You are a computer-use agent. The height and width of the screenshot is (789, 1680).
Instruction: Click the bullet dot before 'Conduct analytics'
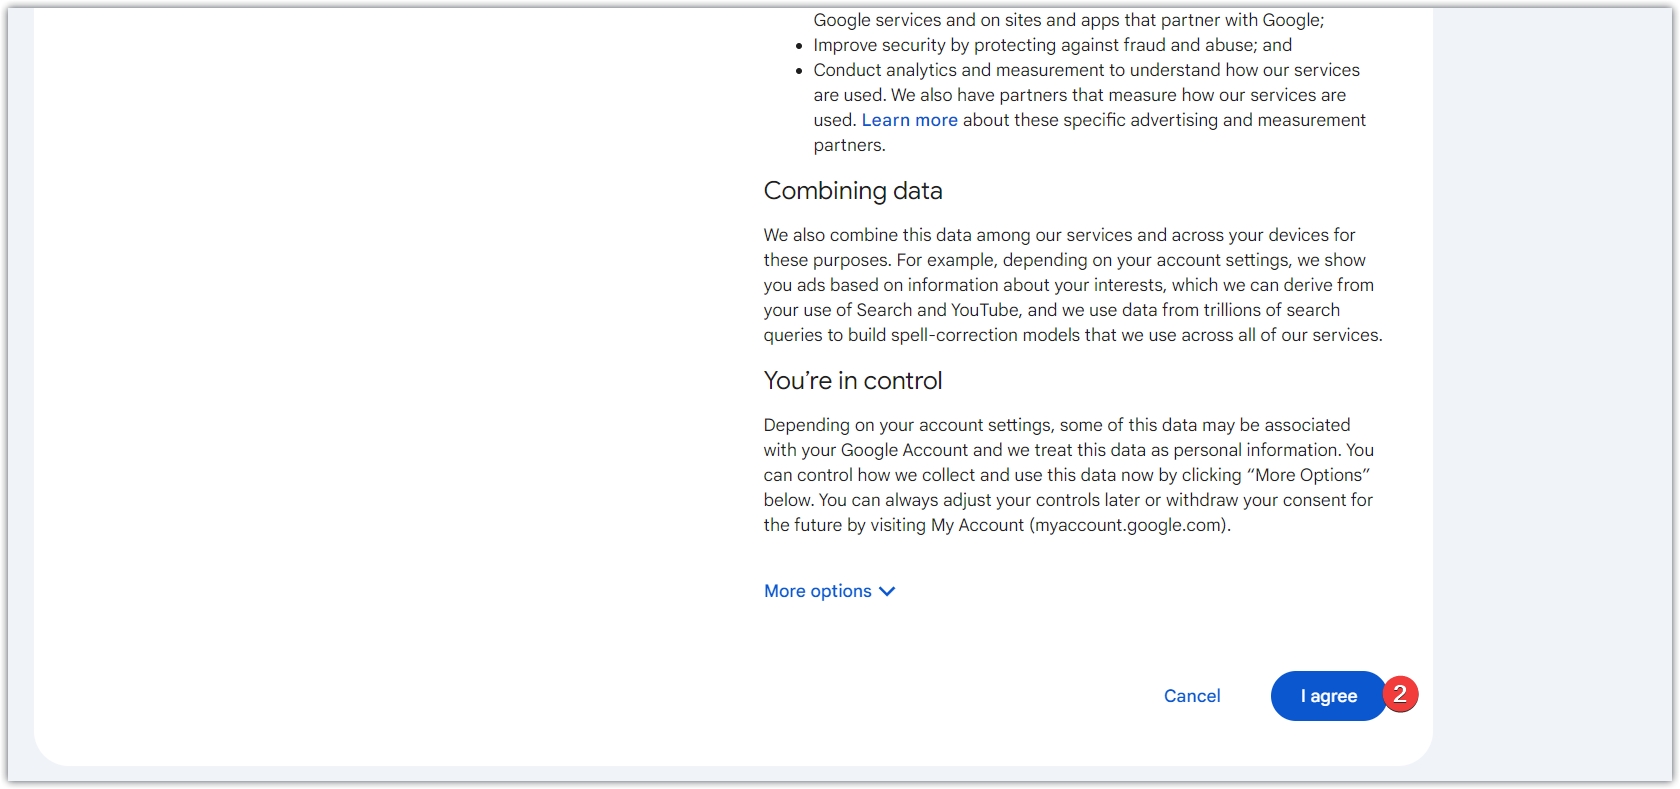(x=799, y=71)
